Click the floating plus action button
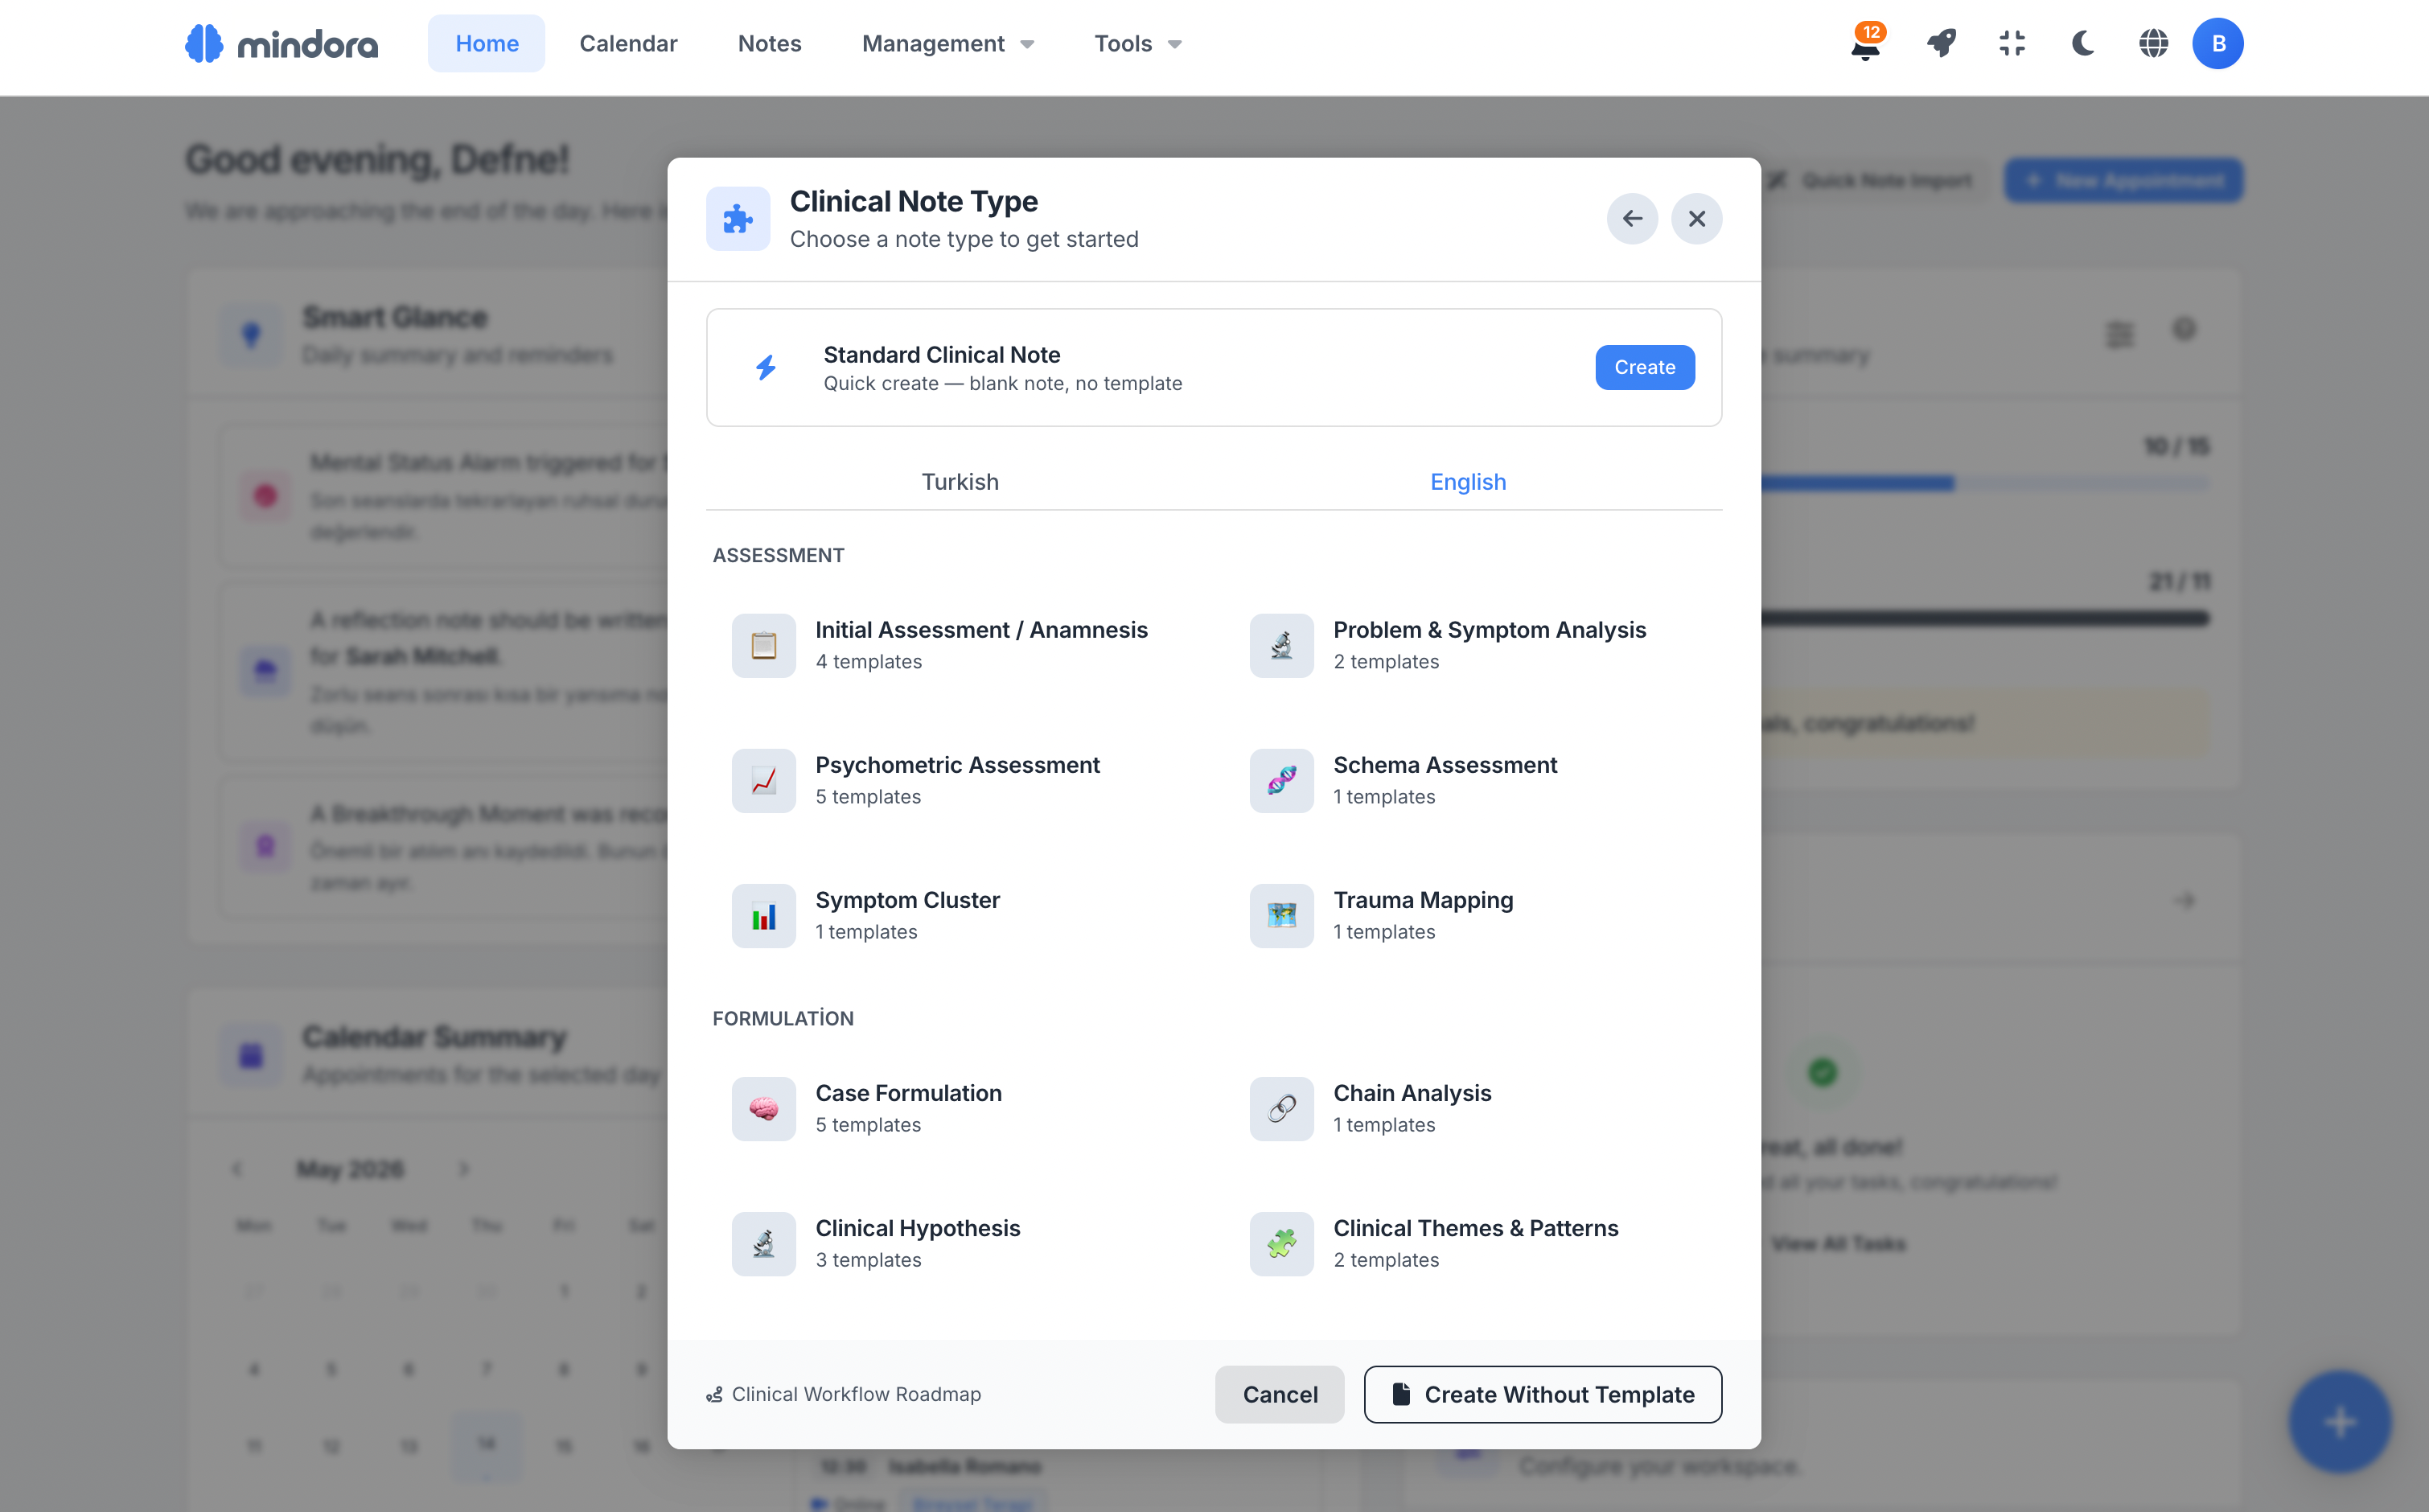The width and height of the screenshot is (2429, 1512). (2339, 1421)
